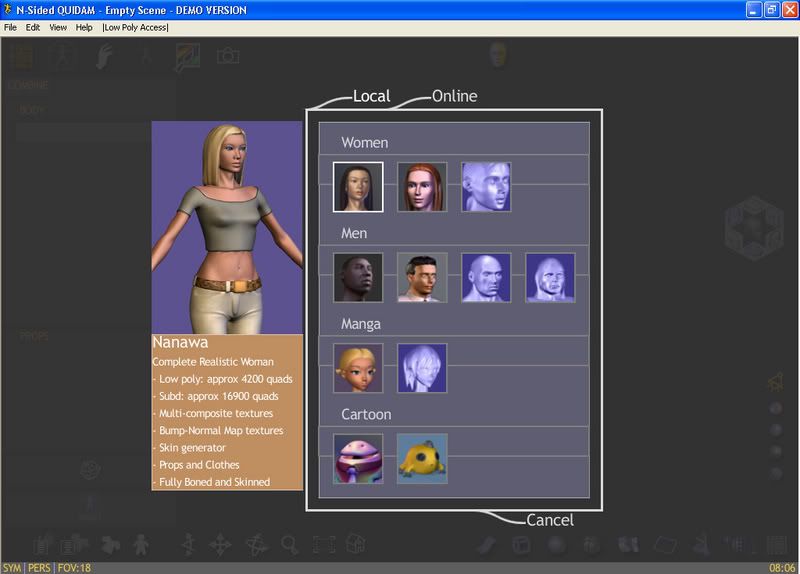Switch to the Local tab
Image resolution: width=800 pixels, height=574 pixels.
click(371, 96)
